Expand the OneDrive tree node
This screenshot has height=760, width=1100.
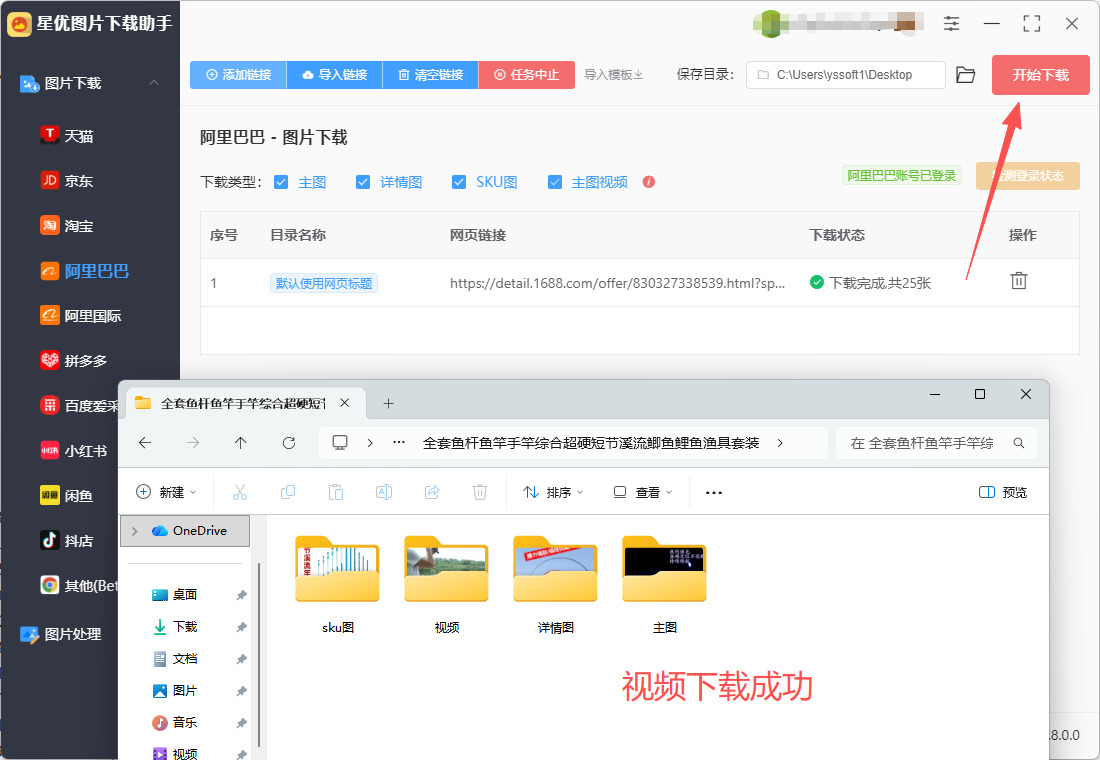coord(135,531)
